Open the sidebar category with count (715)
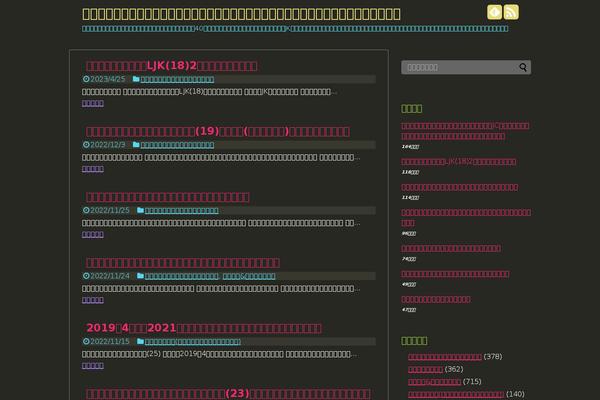This screenshot has height=400, width=600. 434,382
